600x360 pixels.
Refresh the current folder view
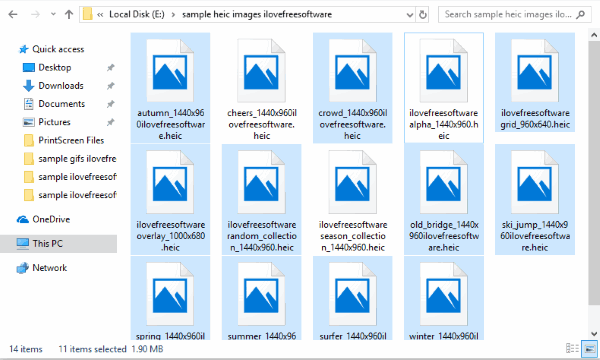pyautogui.click(x=423, y=15)
